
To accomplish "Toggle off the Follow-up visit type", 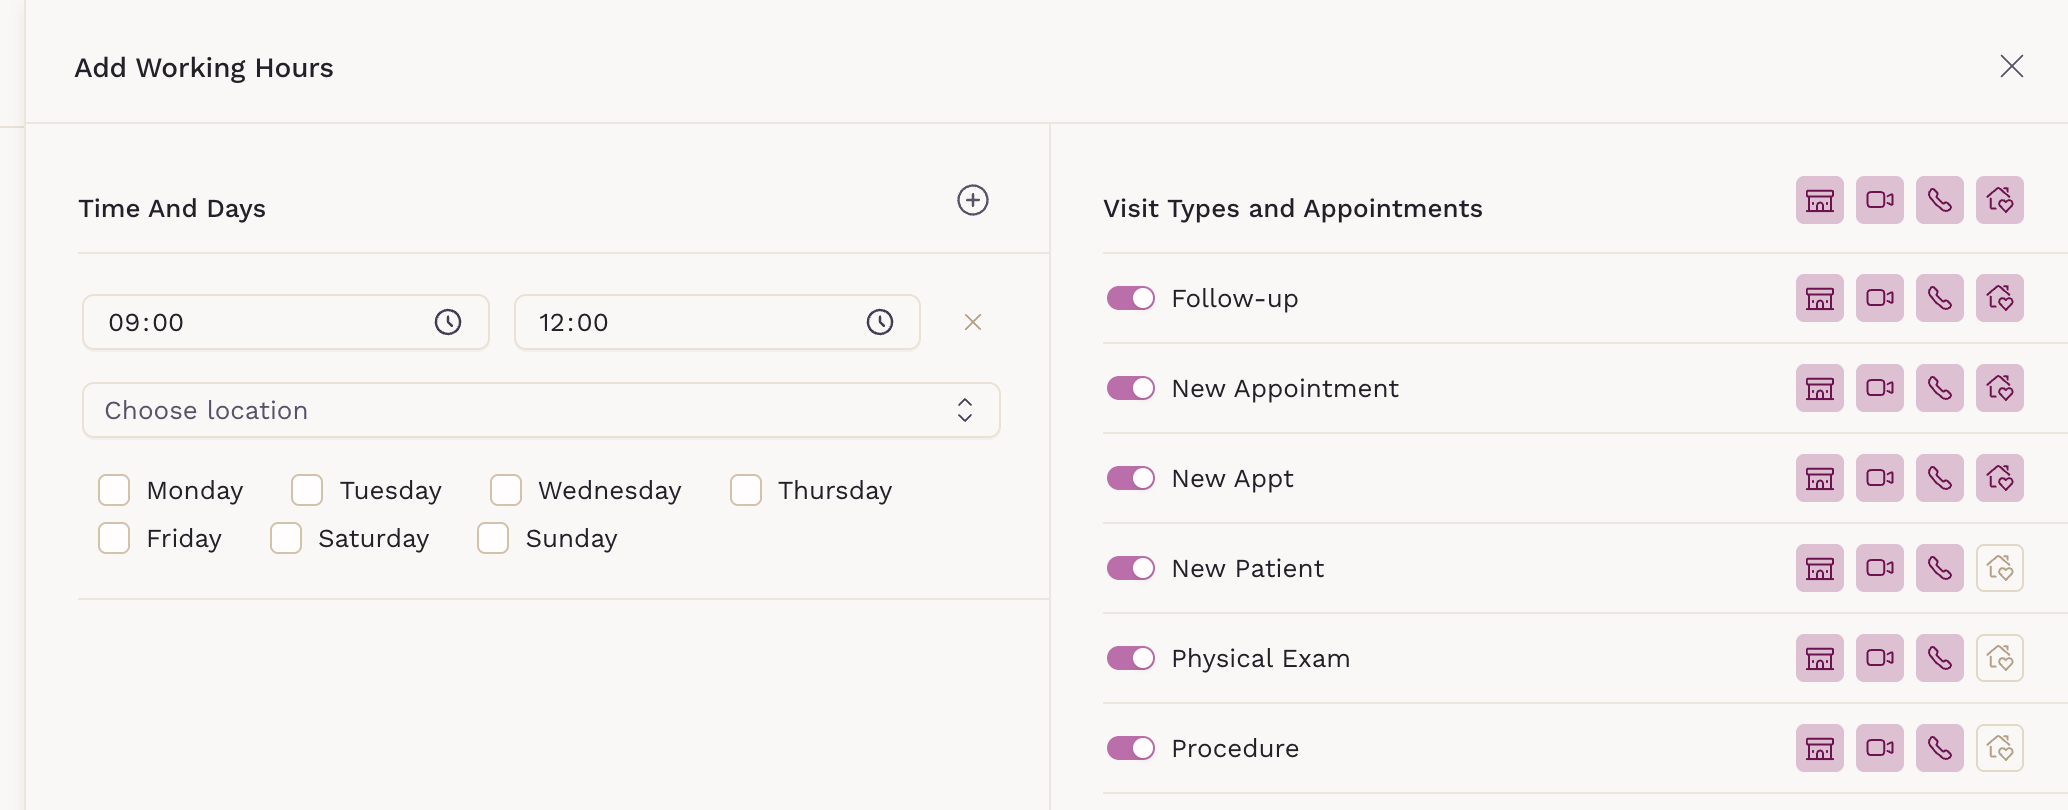I will [1130, 298].
